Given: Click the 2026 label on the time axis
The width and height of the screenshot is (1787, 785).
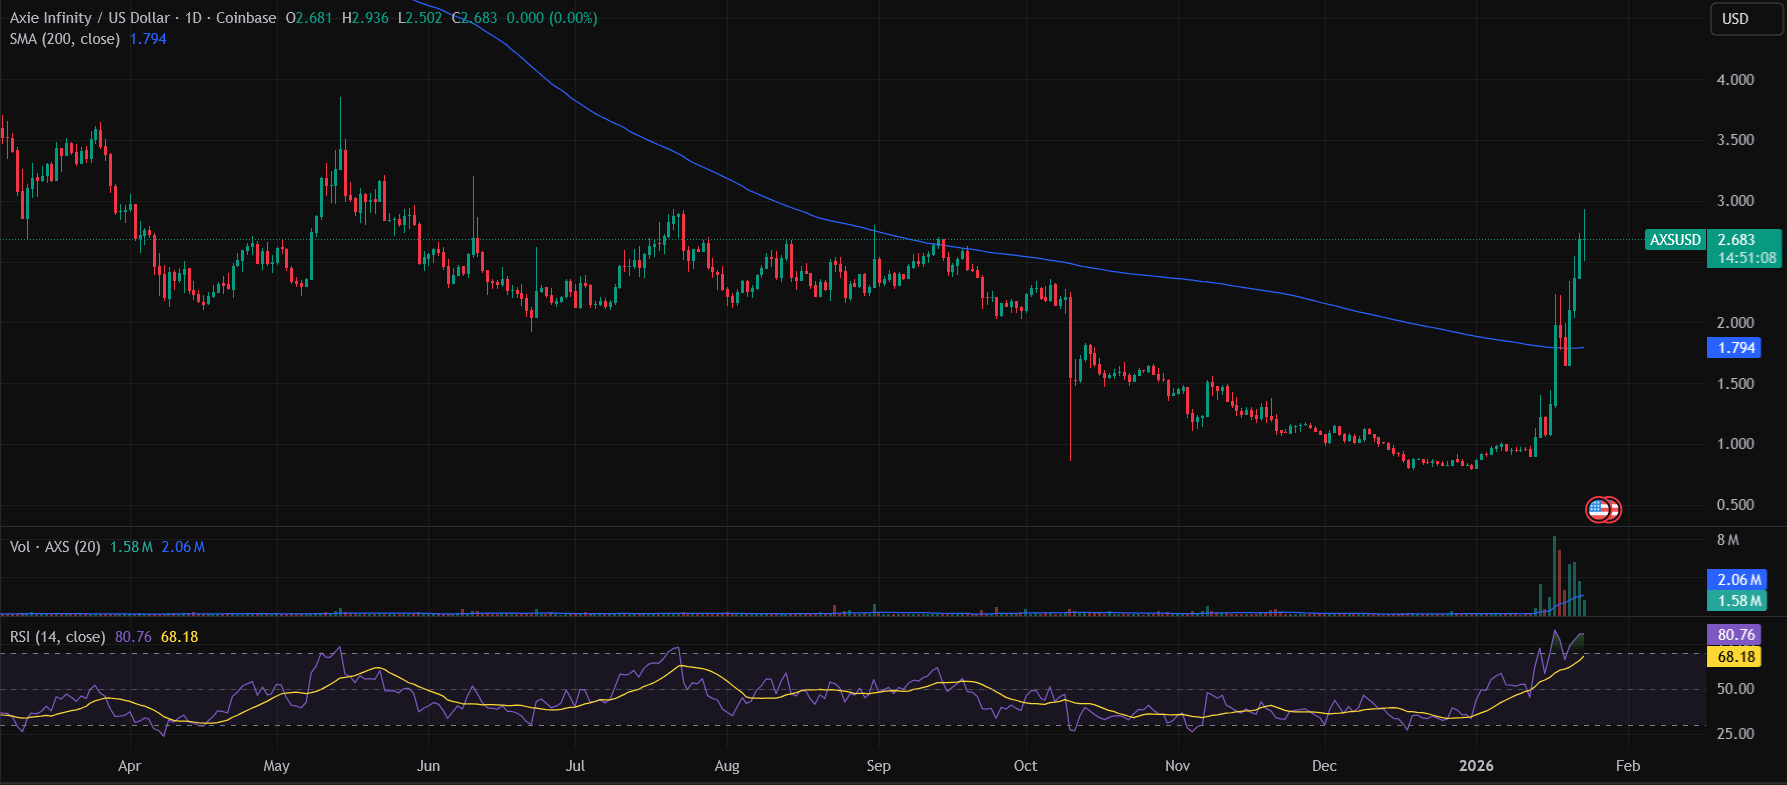Looking at the screenshot, I should click(1476, 766).
